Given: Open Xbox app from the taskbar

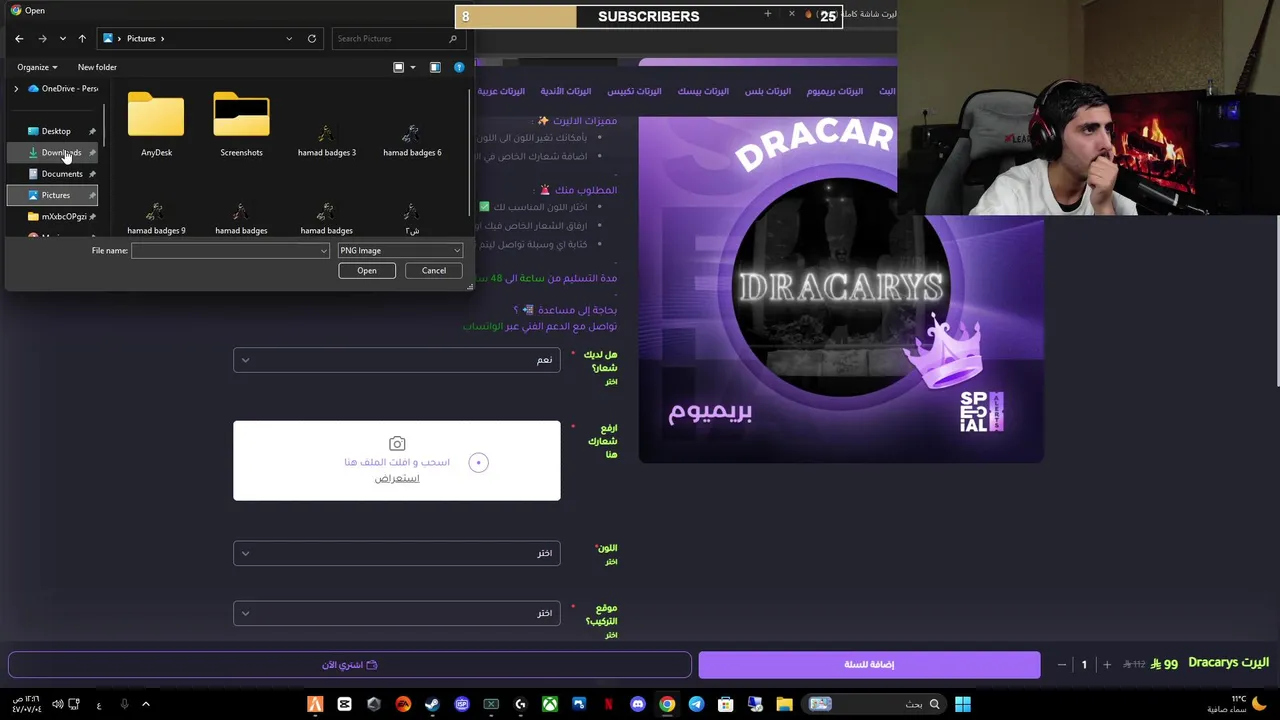Looking at the screenshot, I should coord(550,704).
